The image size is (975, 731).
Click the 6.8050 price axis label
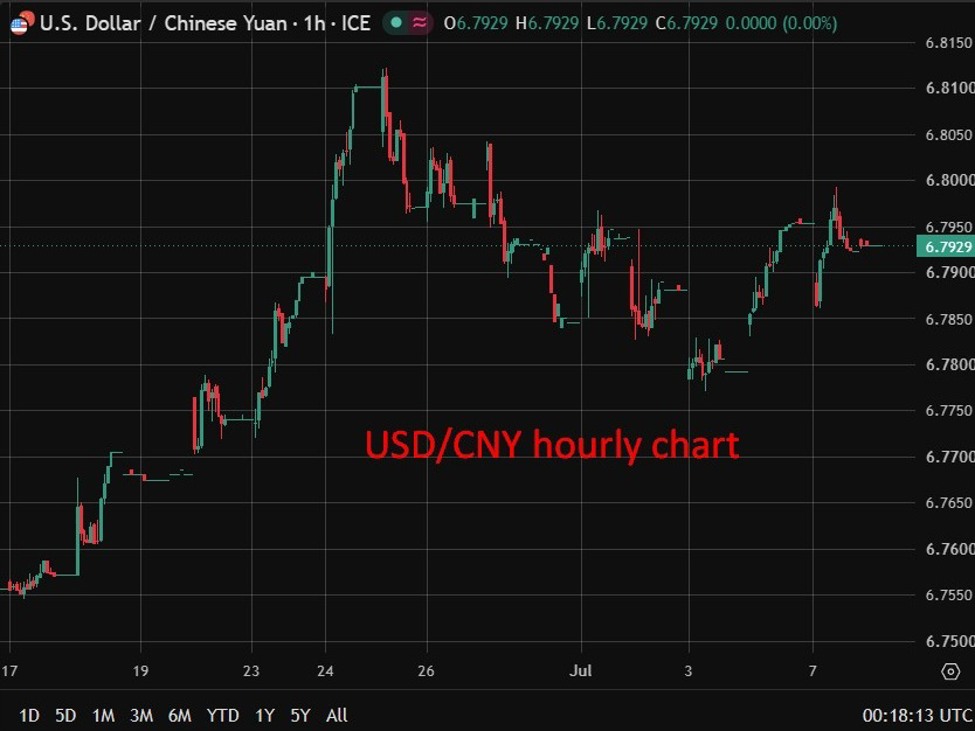point(950,135)
